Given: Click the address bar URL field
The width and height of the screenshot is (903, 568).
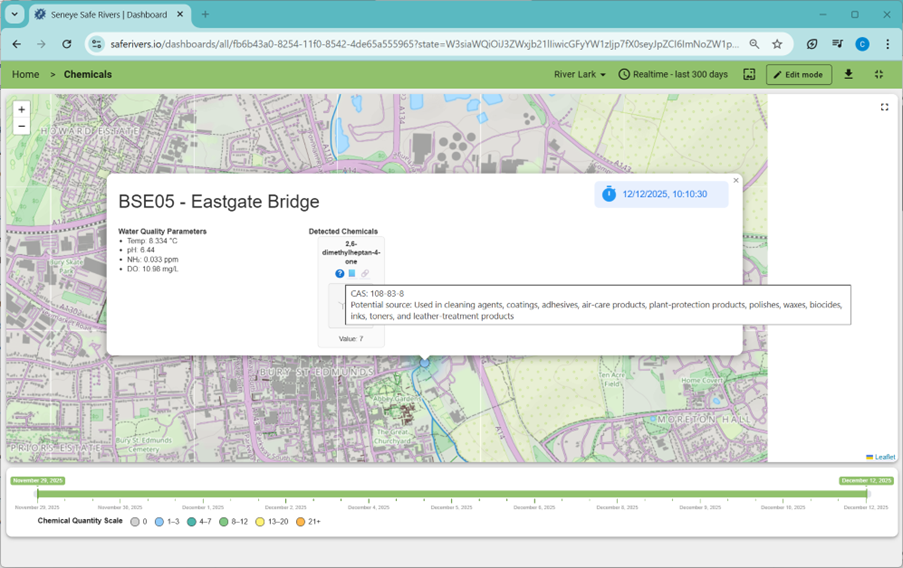Looking at the screenshot, I should click(424, 44).
